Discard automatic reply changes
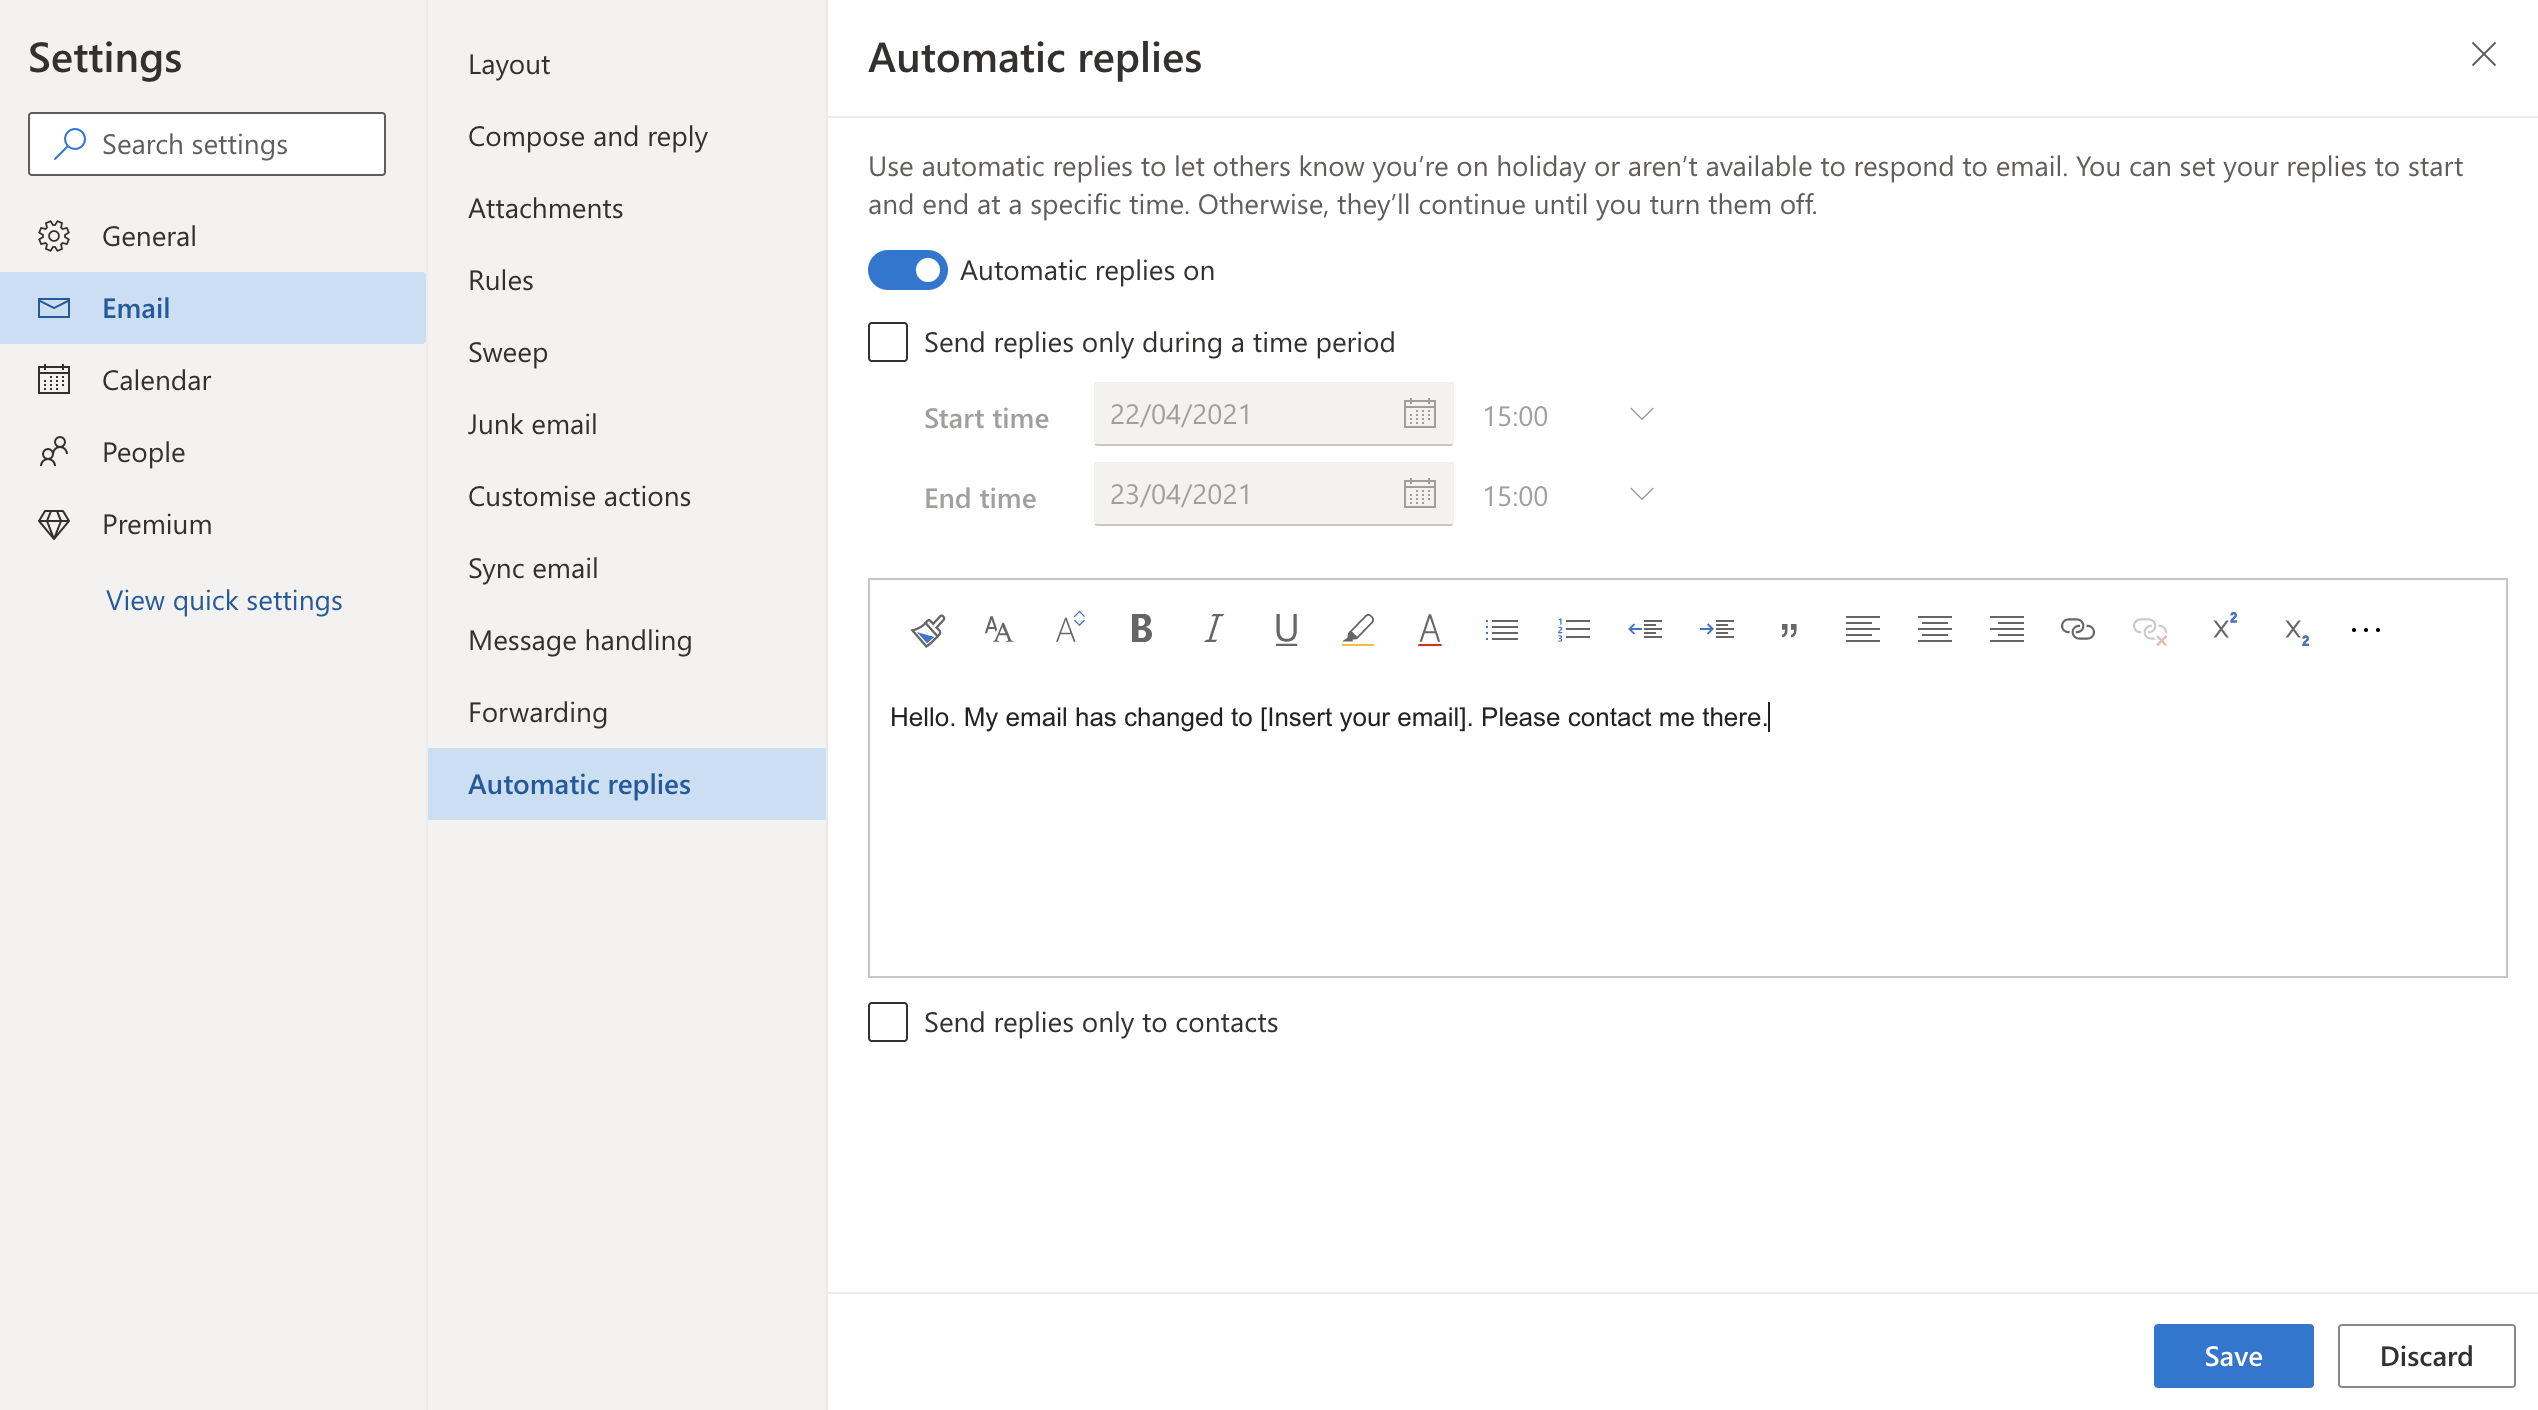2538x1410 pixels. pyautogui.click(x=2426, y=1356)
